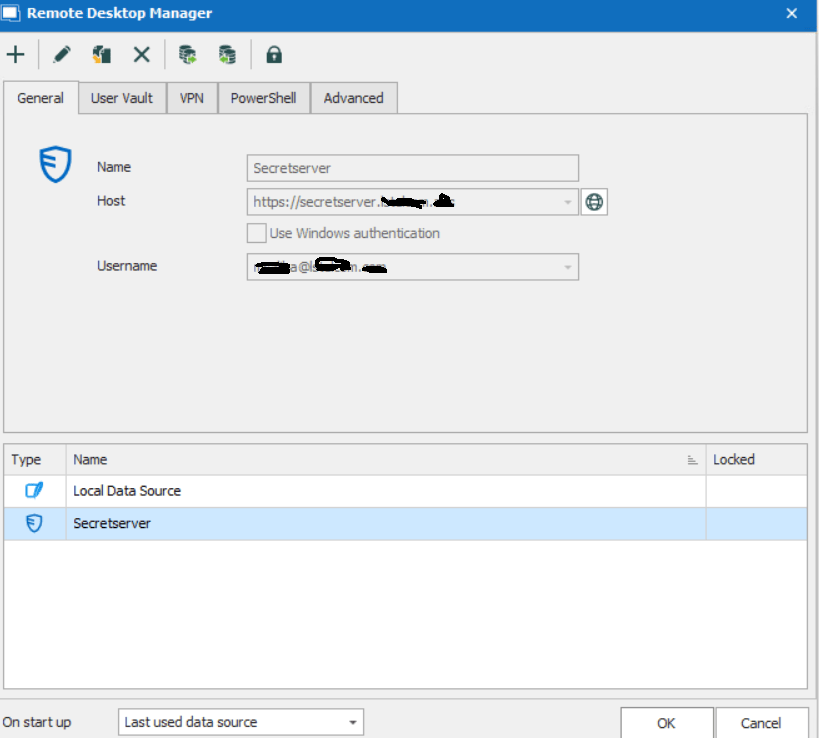The image size is (819, 738).
Task: Open the Username dropdown list
Action: tap(567, 267)
